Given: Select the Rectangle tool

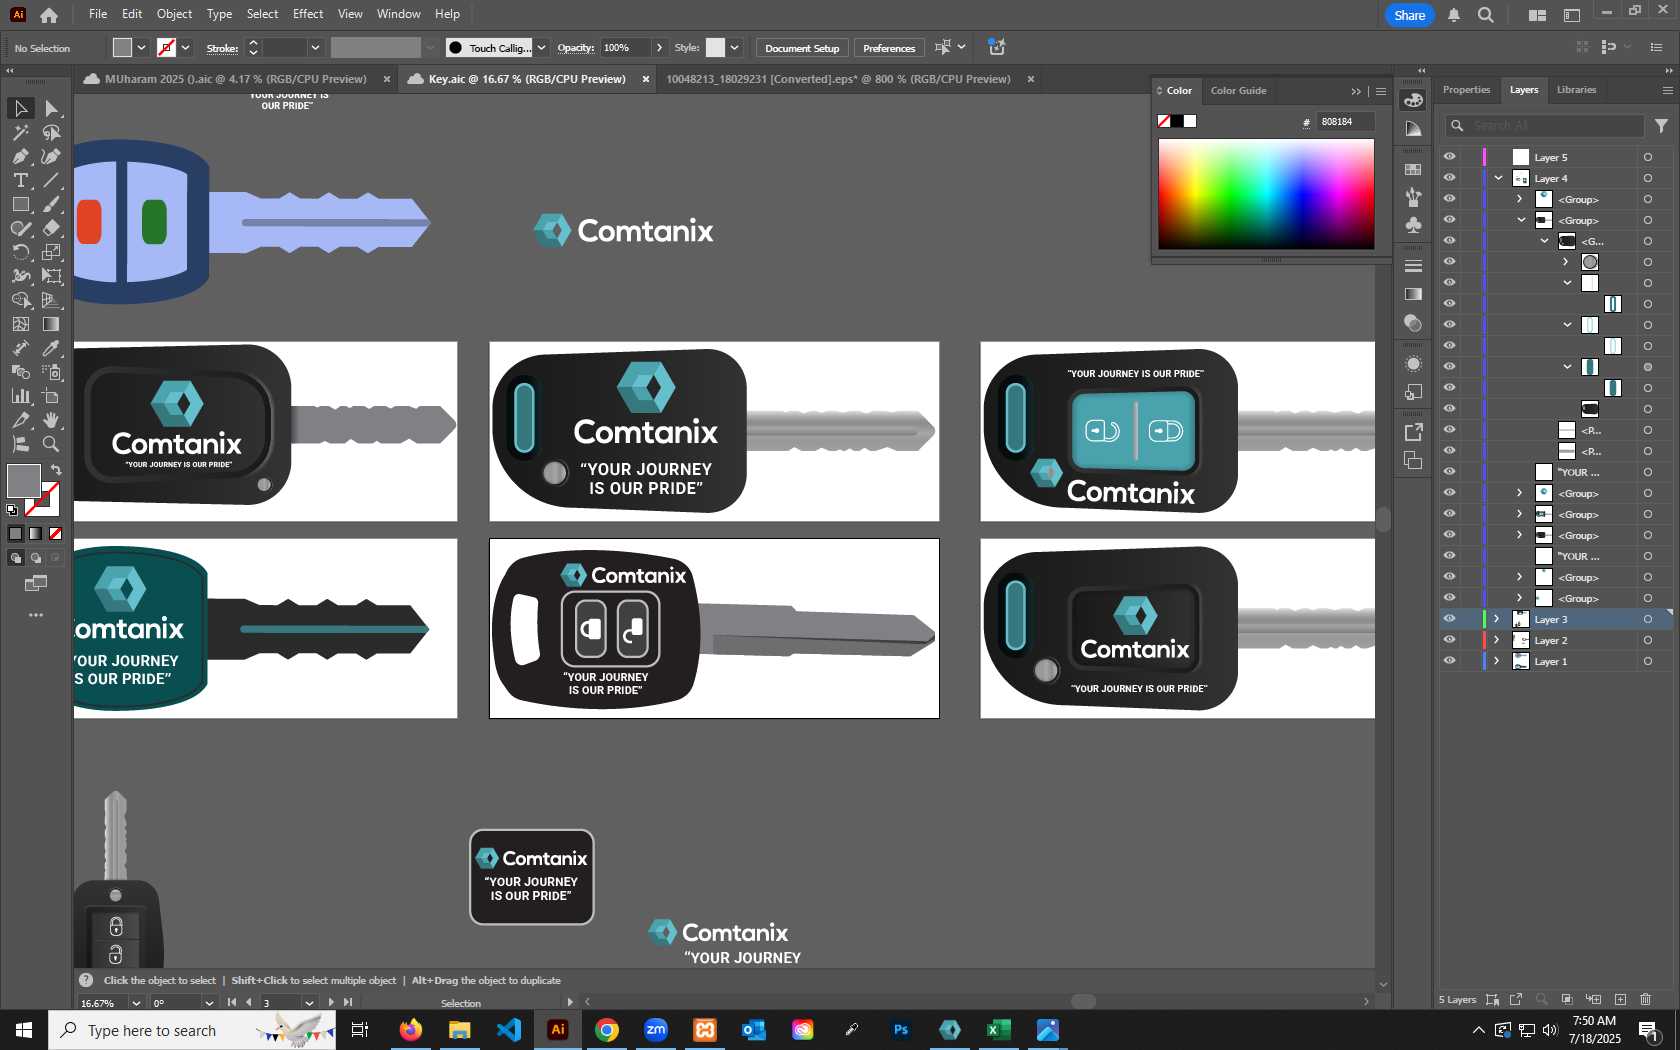Looking at the screenshot, I should (20, 204).
